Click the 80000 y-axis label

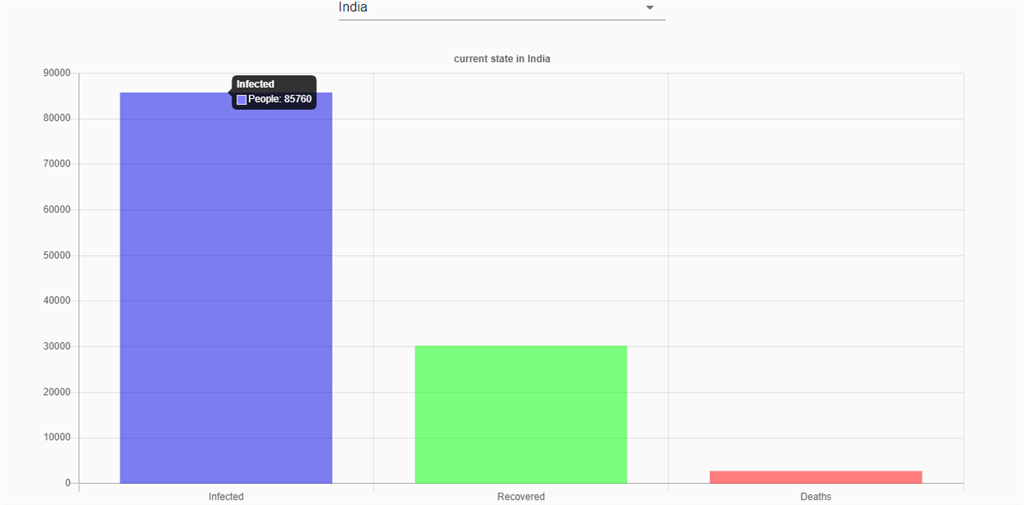57,119
